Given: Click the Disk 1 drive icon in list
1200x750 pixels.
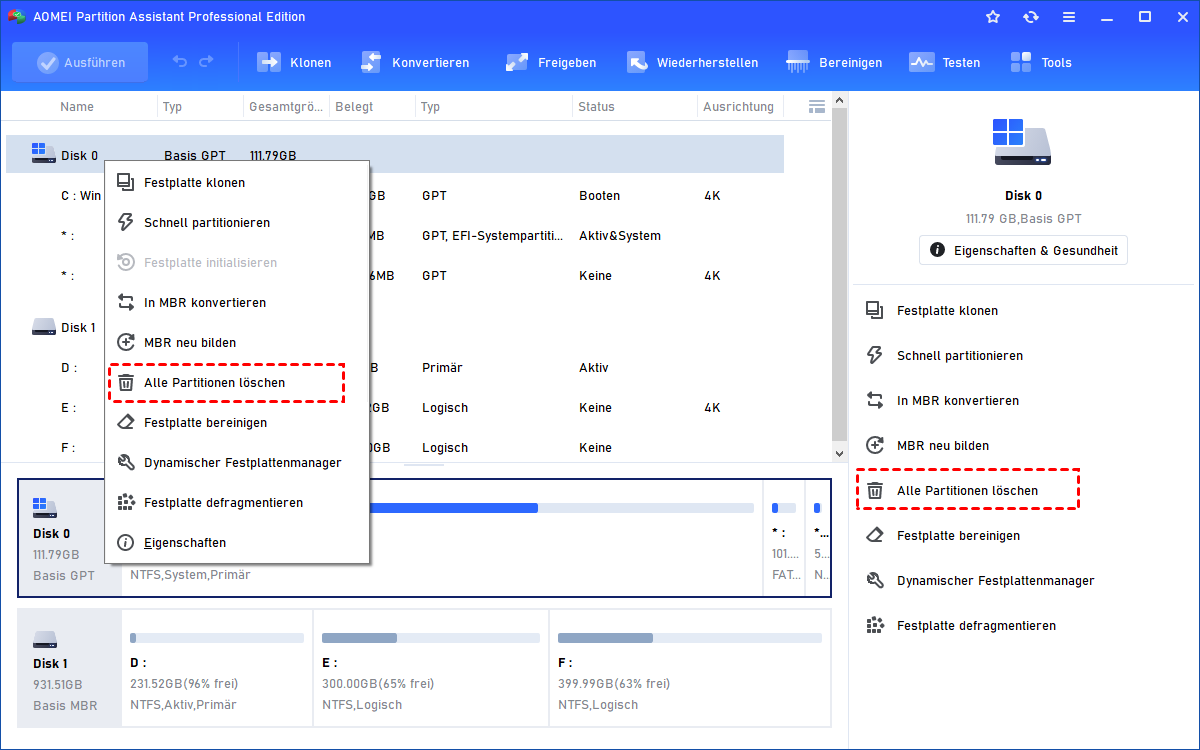Looking at the screenshot, I should (43, 326).
